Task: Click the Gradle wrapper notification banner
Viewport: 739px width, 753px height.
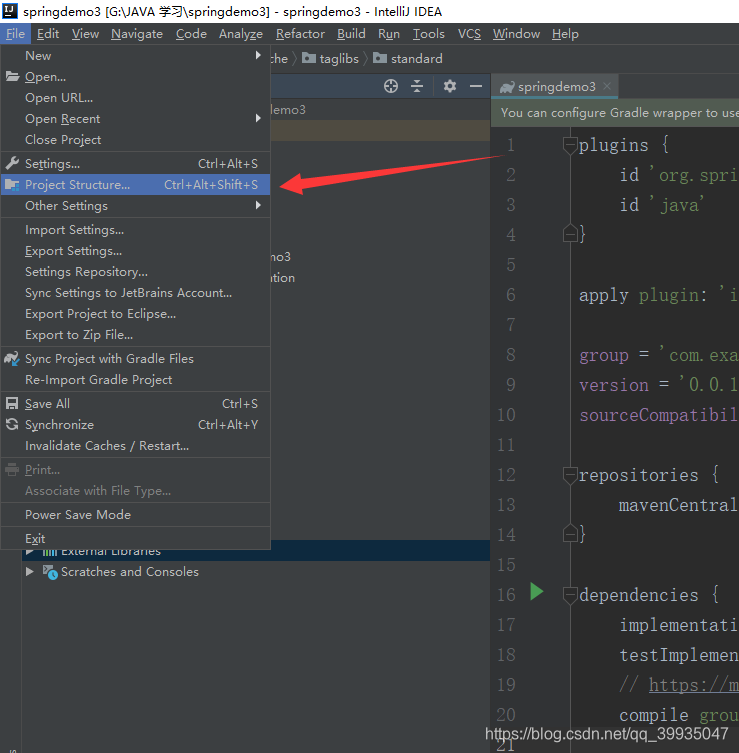Action: pos(615,112)
